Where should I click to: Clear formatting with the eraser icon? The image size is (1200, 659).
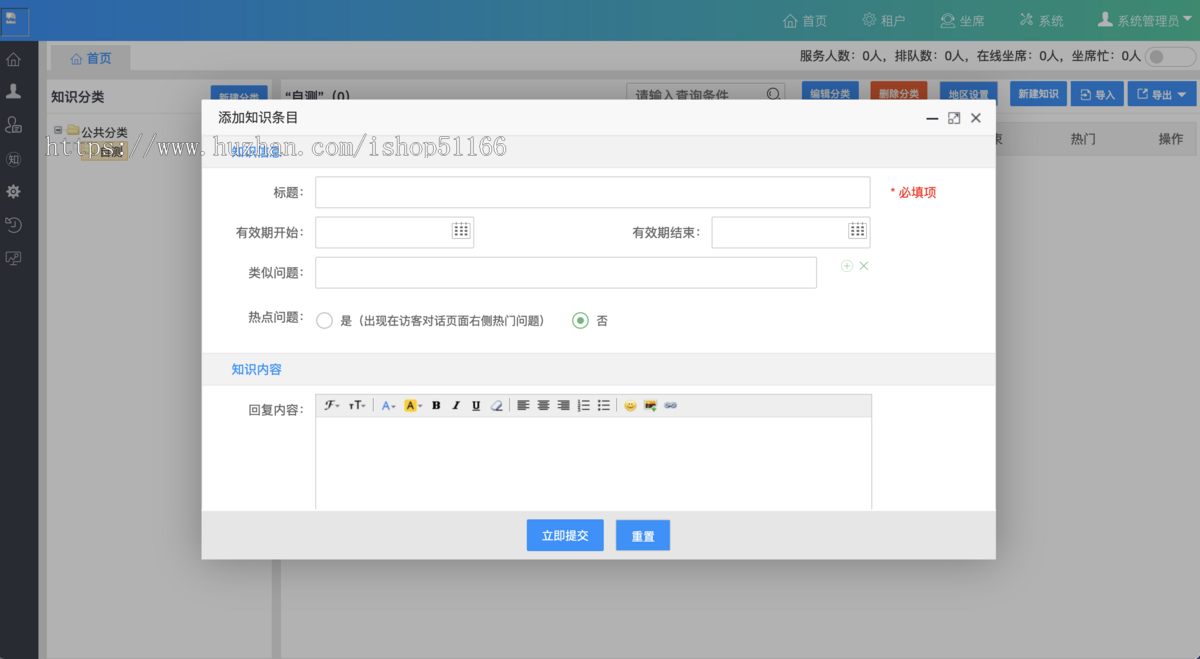(x=497, y=405)
